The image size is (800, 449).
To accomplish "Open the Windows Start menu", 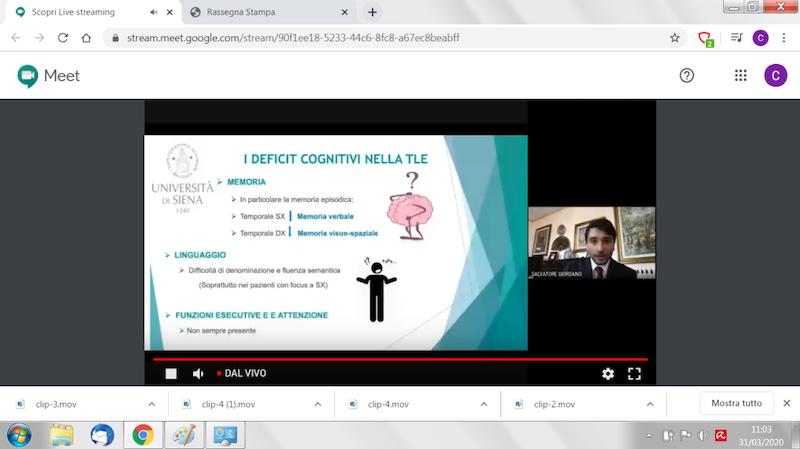I will tap(19, 435).
